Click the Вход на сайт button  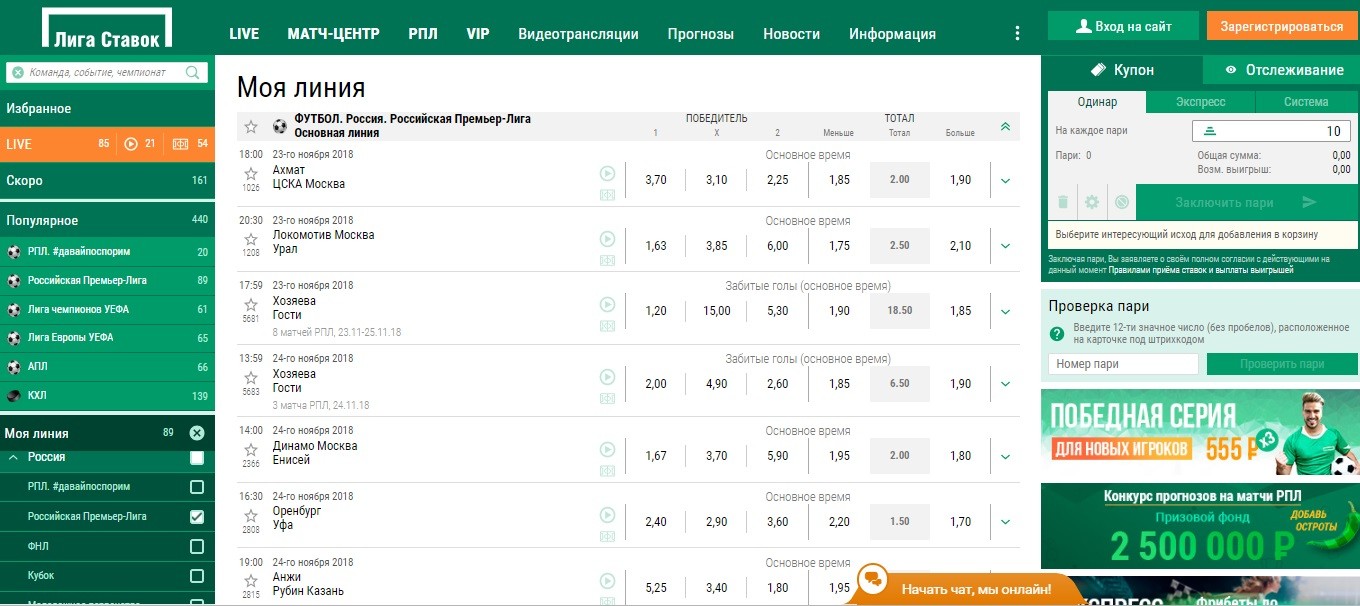1124,26
